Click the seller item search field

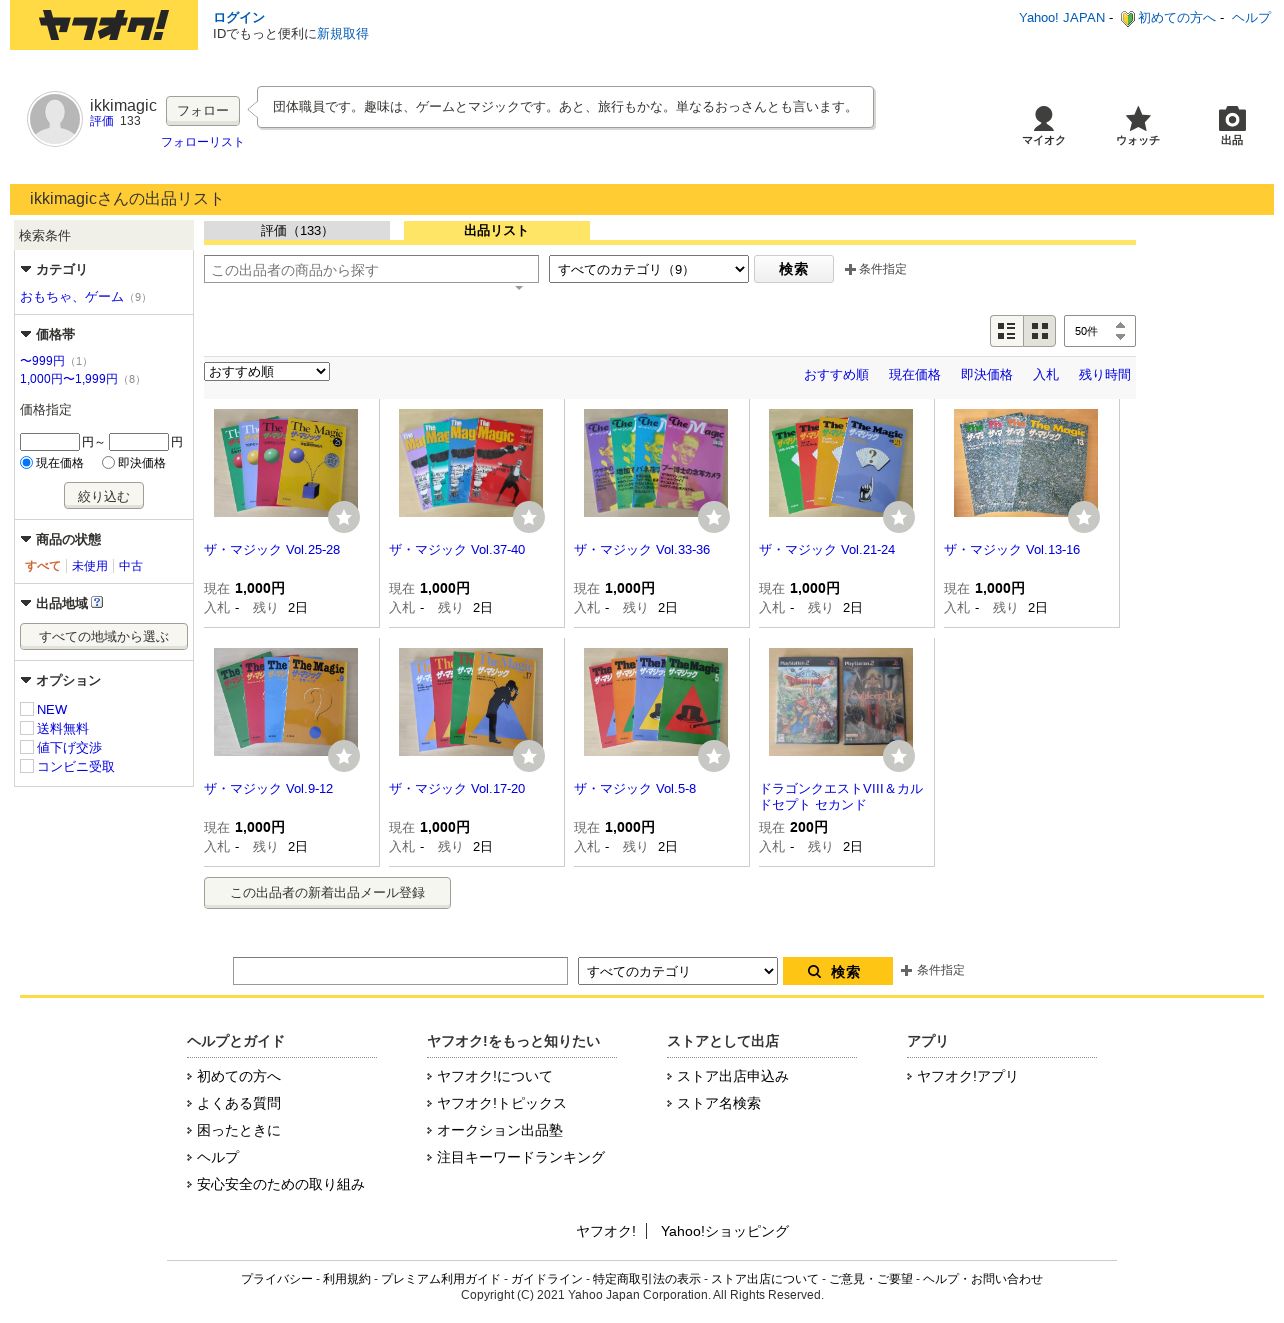point(371,270)
